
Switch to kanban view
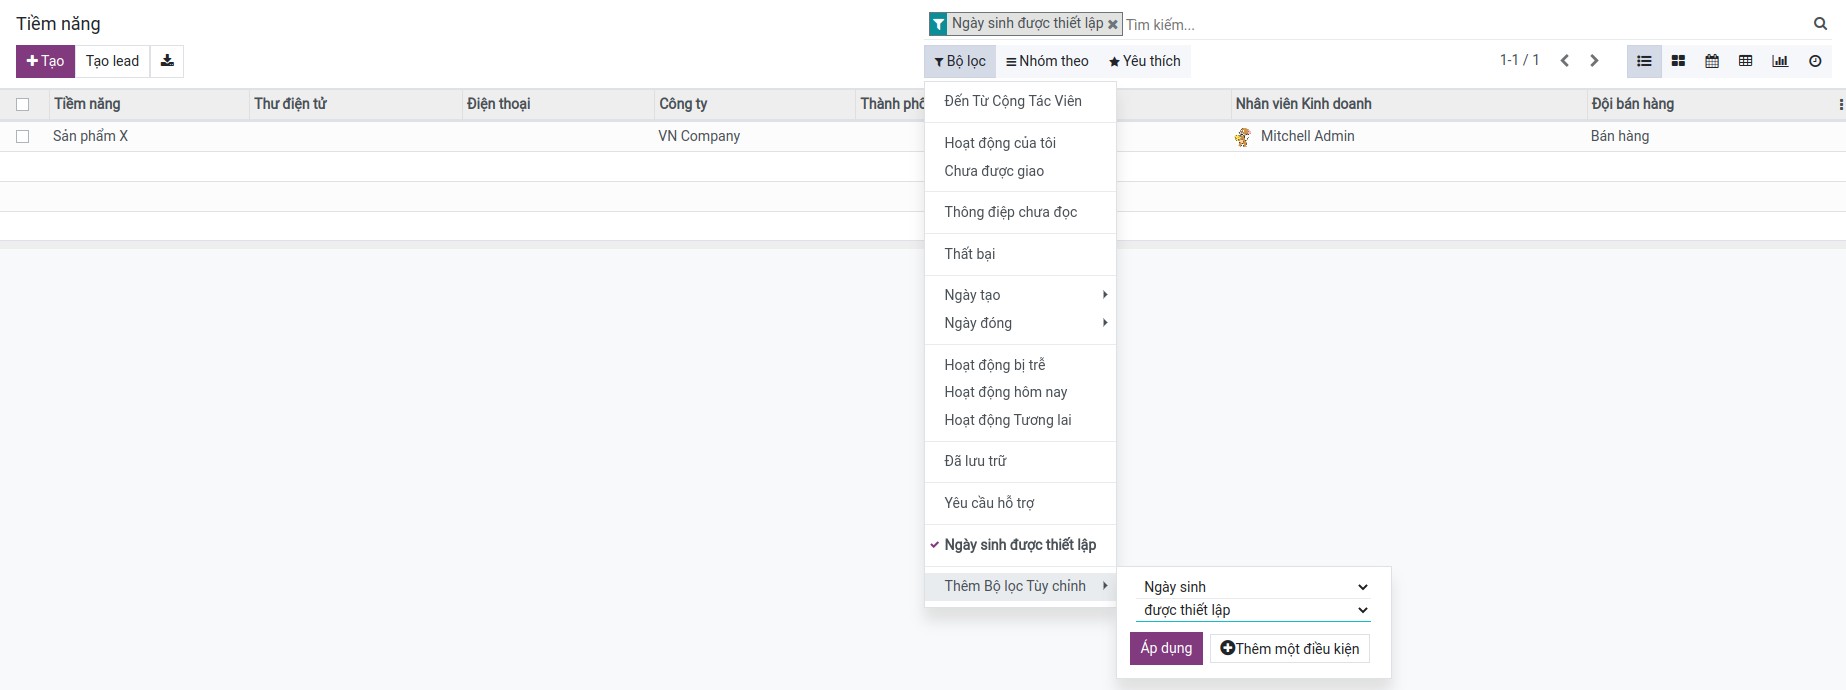pos(1678,61)
